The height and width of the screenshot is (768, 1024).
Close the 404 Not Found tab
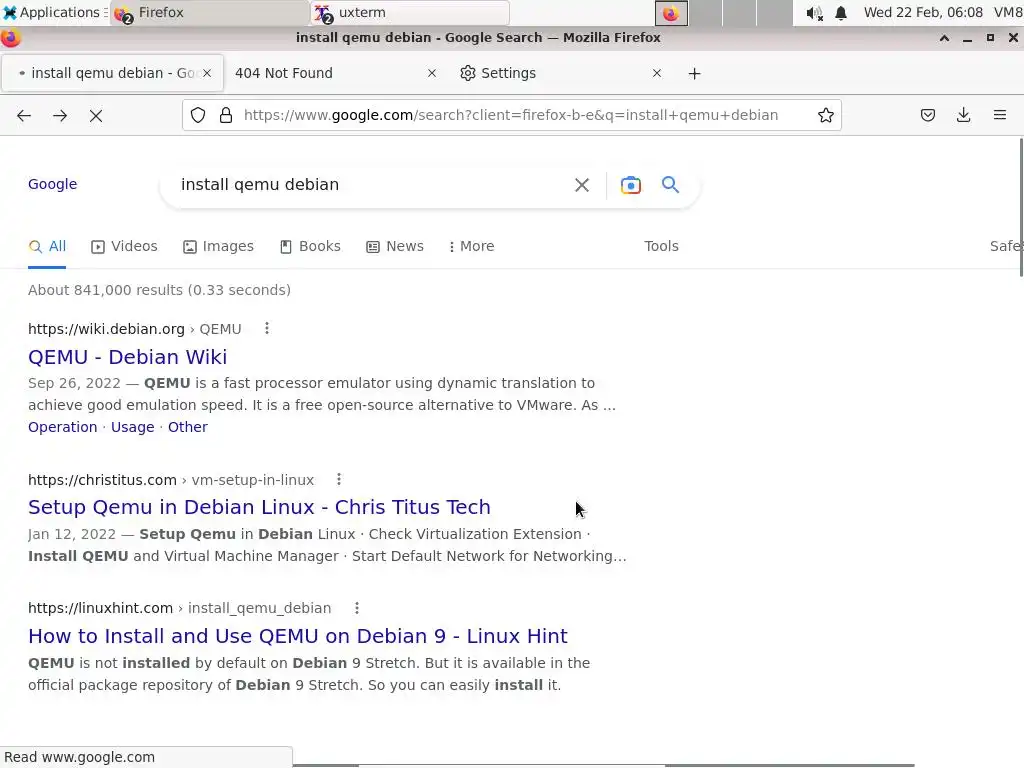(432, 73)
